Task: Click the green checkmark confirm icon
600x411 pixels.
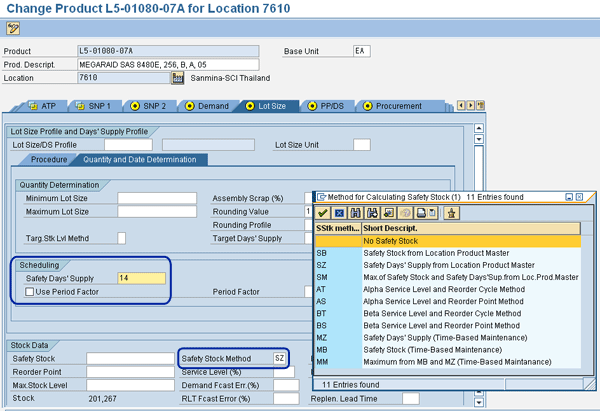Action: (324, 212)
